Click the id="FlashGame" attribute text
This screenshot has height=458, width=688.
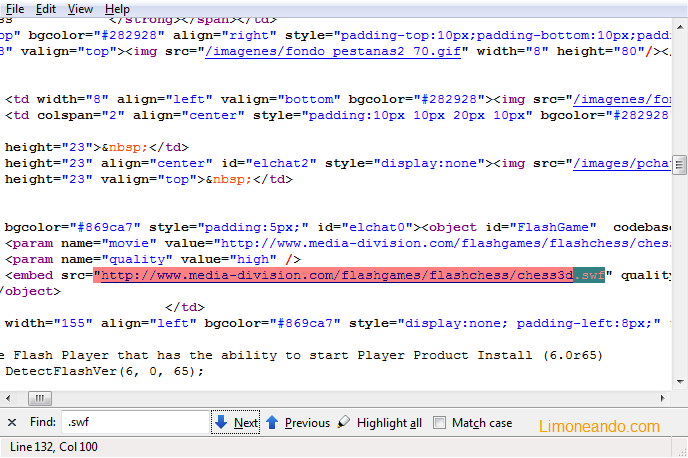[x=541, y=227]
